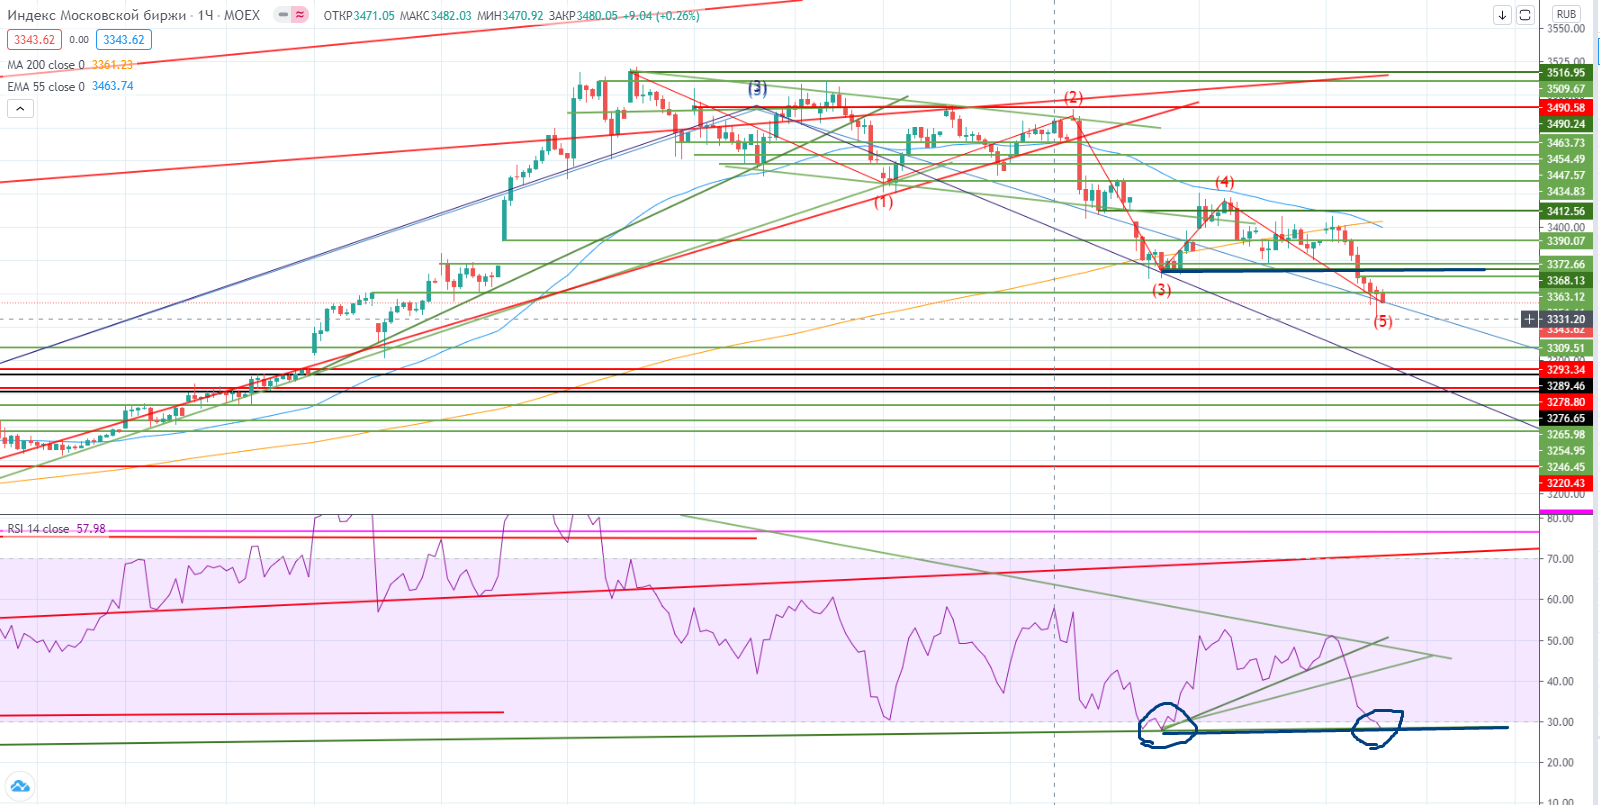Click the down arrow pane button
This screenshot has height=805, width=1600.
pos(1502,15)
